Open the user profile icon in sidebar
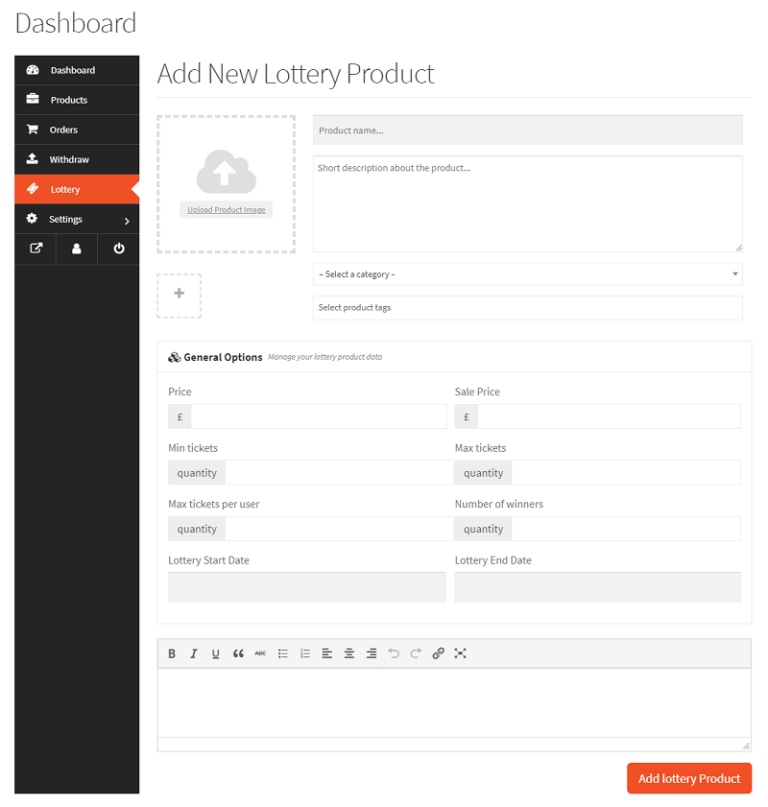This screenshot has width=768, height=807. click(77, 249)
